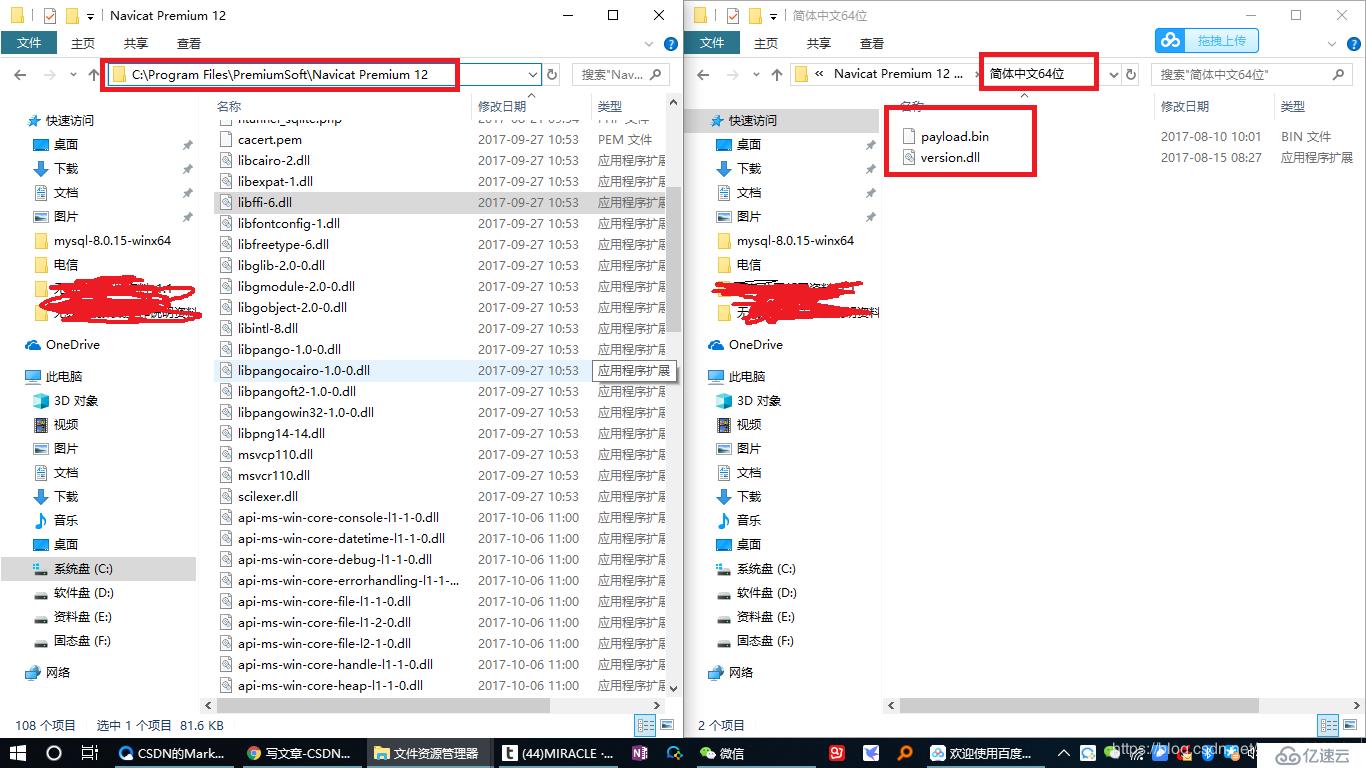Switch to 共享 tab in Navicat Premium 12 window
1366x768 pixels.
(136, 43)
